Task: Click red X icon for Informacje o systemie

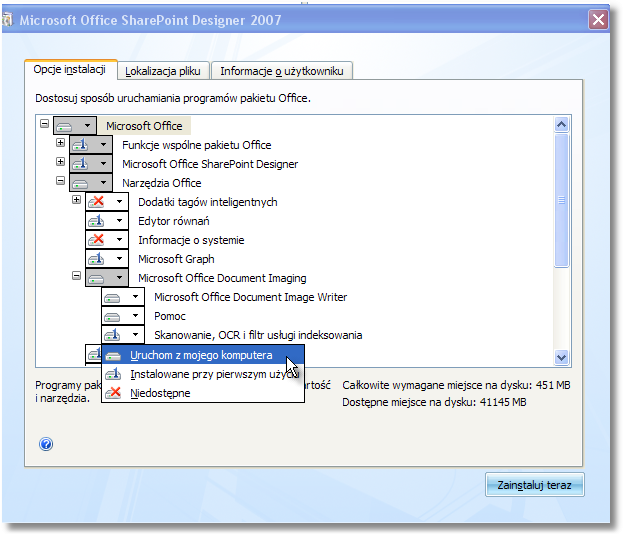Action: coord(96,240)
